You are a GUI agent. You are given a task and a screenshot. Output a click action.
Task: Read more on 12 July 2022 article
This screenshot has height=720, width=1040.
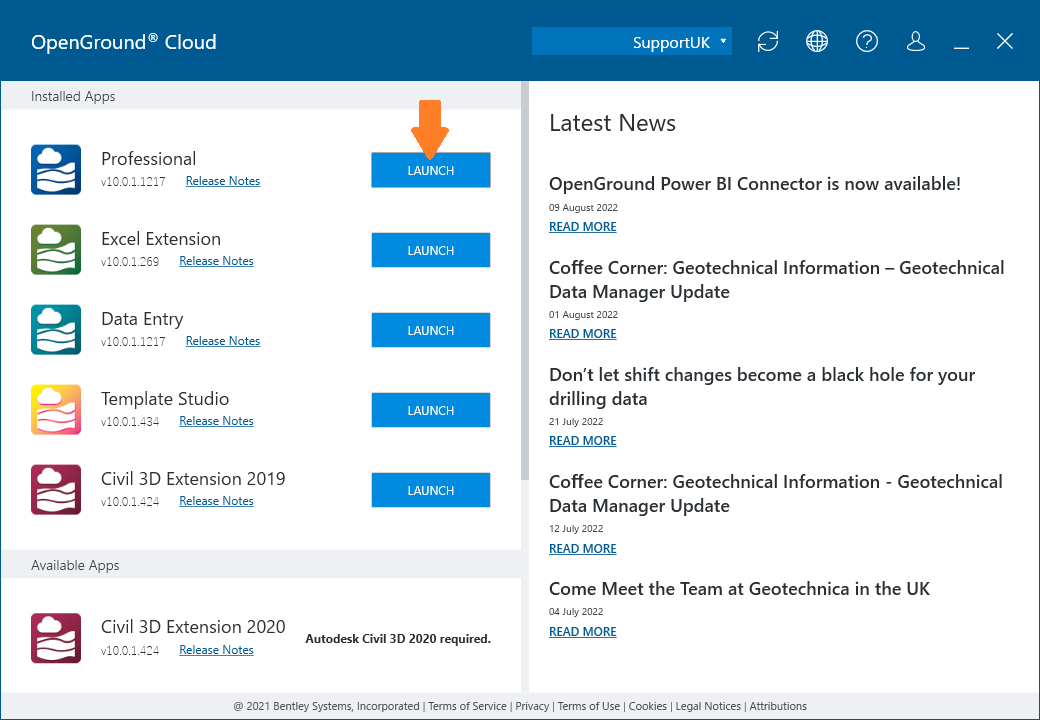582,548
